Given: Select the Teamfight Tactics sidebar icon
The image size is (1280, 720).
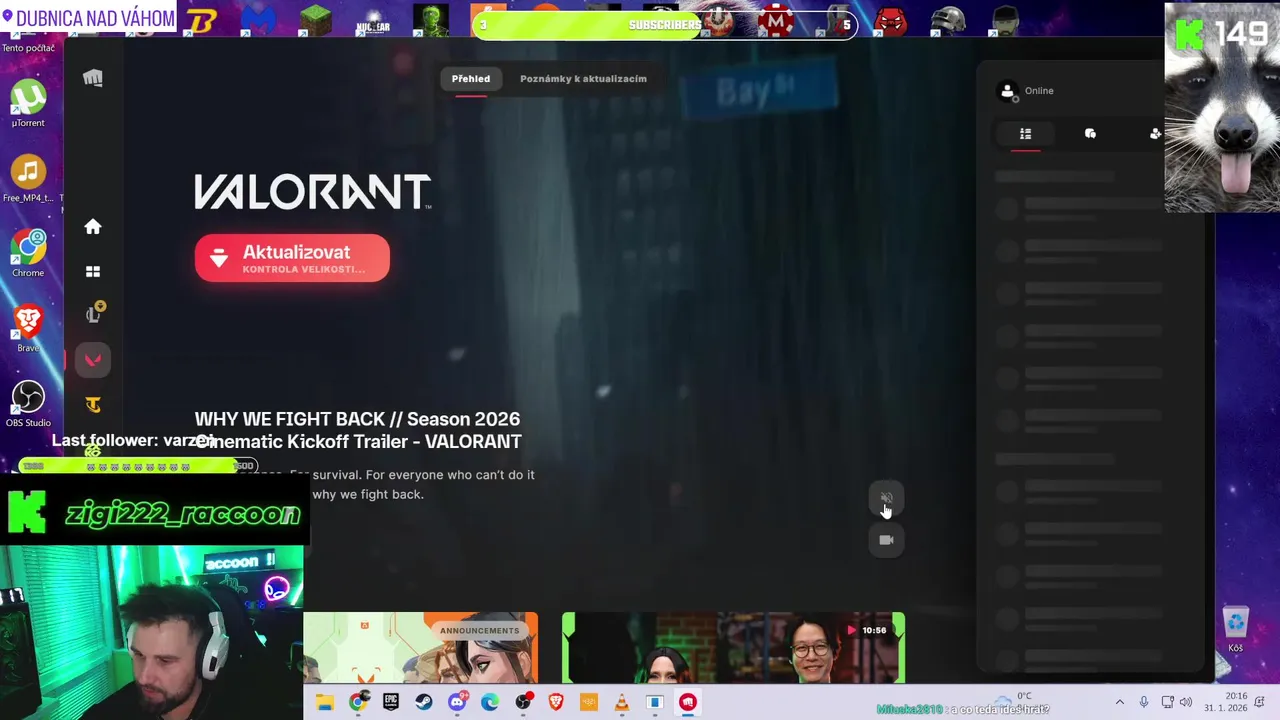Looking at the screenshot, I should click(93, 405).
